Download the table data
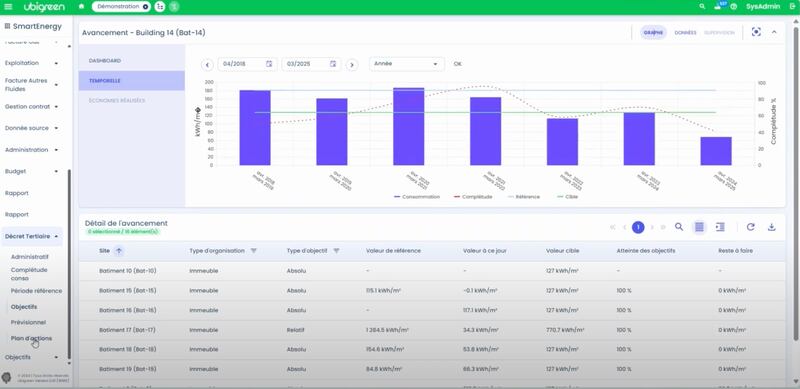Screen dimensions: 800x389 pyautogui.click(x=771, y=227)
